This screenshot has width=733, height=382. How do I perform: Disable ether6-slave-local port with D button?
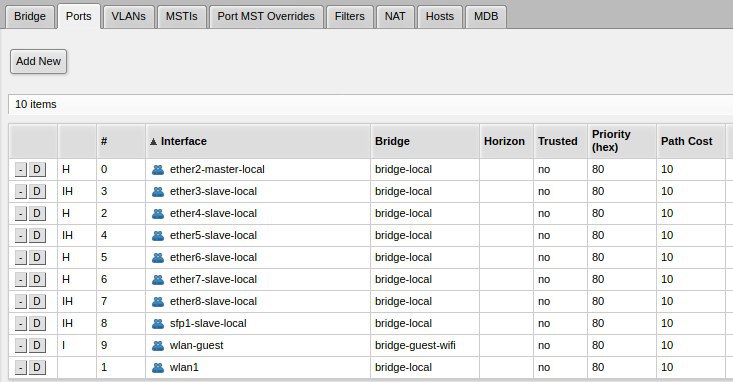coord(37,258)
